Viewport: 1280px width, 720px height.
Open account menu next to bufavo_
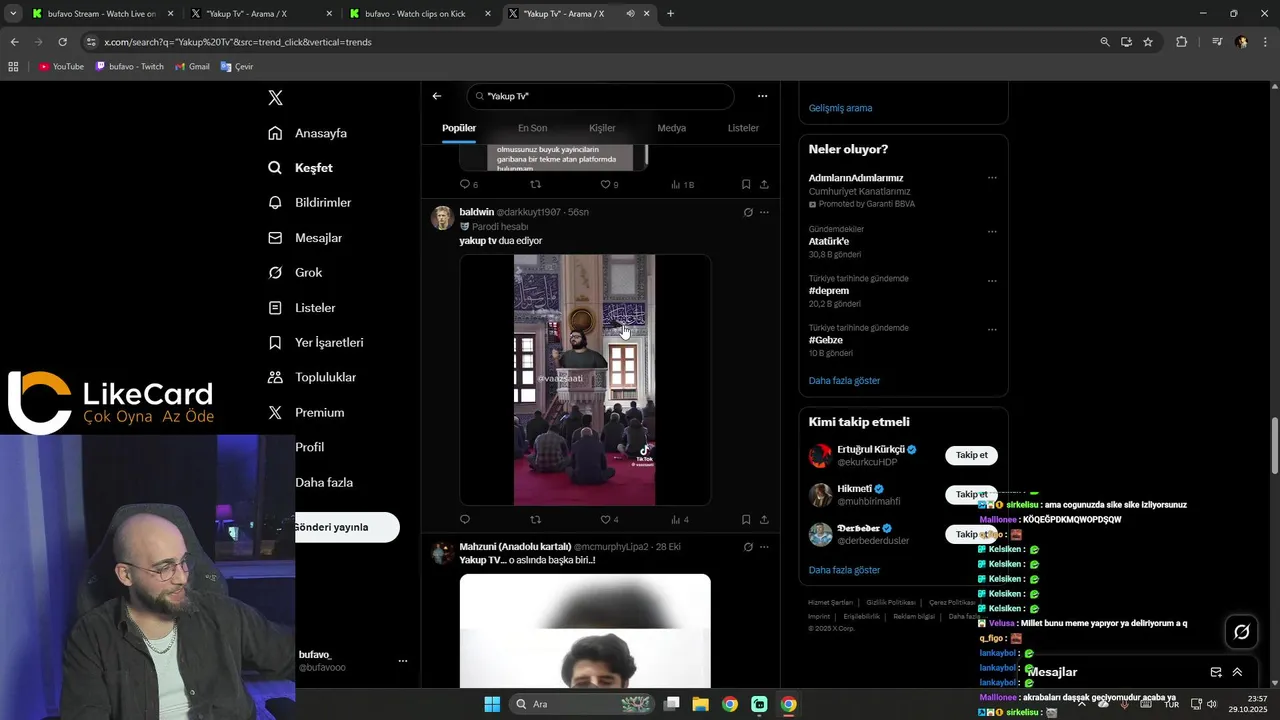pos(403,661)
